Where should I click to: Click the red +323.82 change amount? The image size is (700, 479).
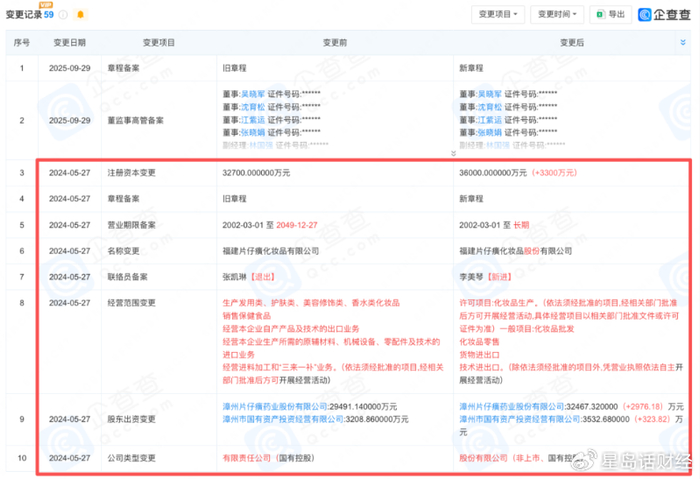point(652,419)
